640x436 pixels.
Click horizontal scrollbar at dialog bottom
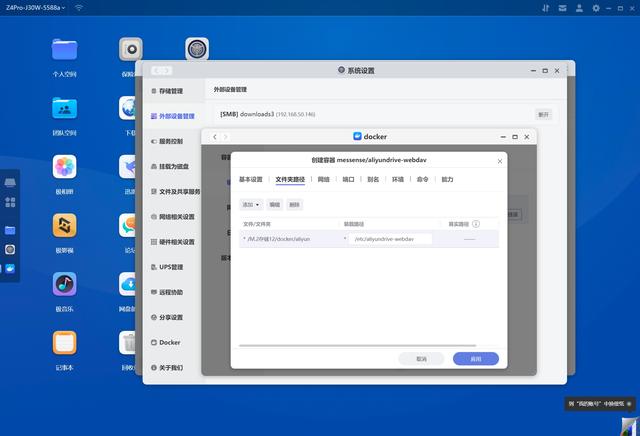point(358,345)
